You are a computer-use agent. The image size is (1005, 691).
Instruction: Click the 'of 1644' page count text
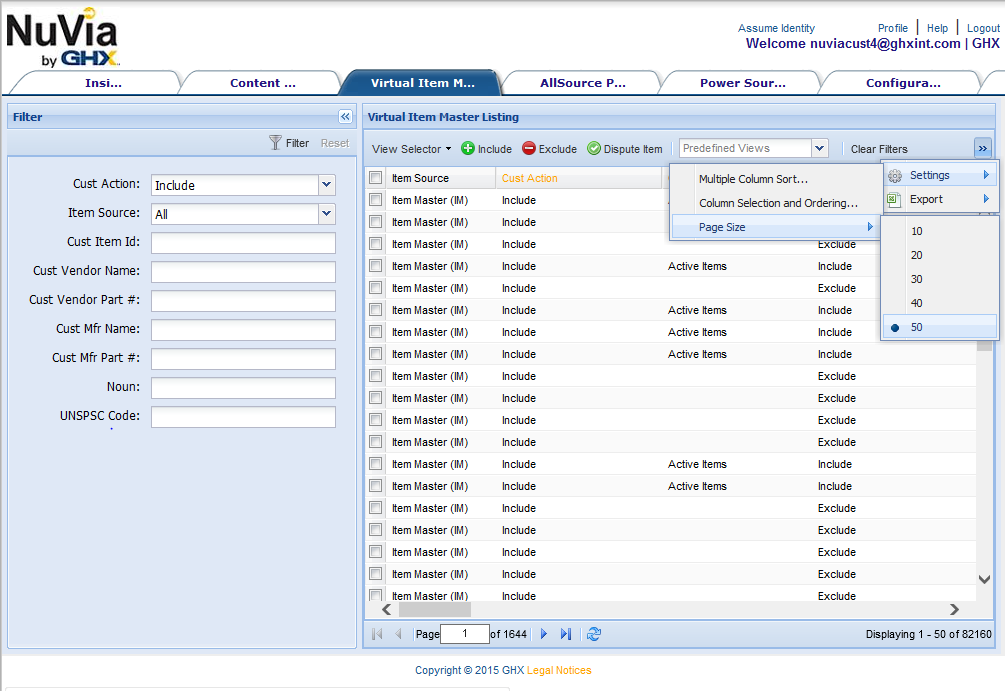click(508, 634)
